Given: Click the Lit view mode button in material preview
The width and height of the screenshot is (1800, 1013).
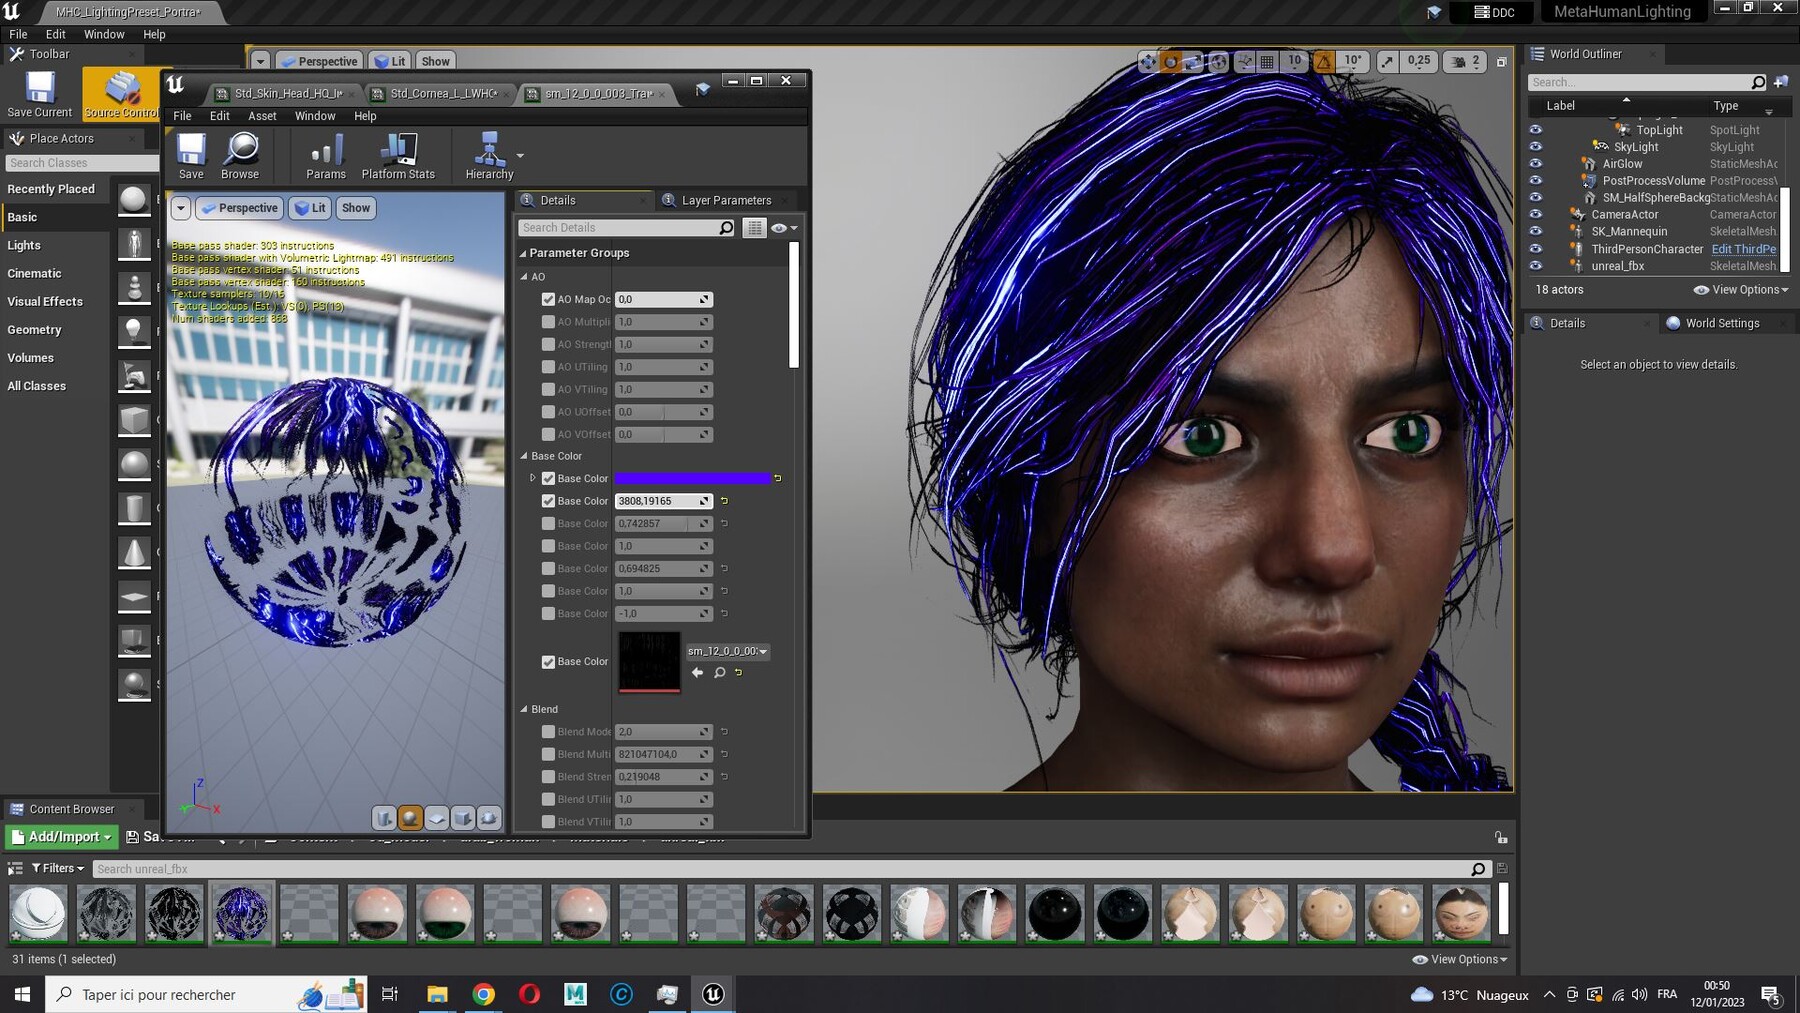Looking at the screenshot, I should 311,208.
